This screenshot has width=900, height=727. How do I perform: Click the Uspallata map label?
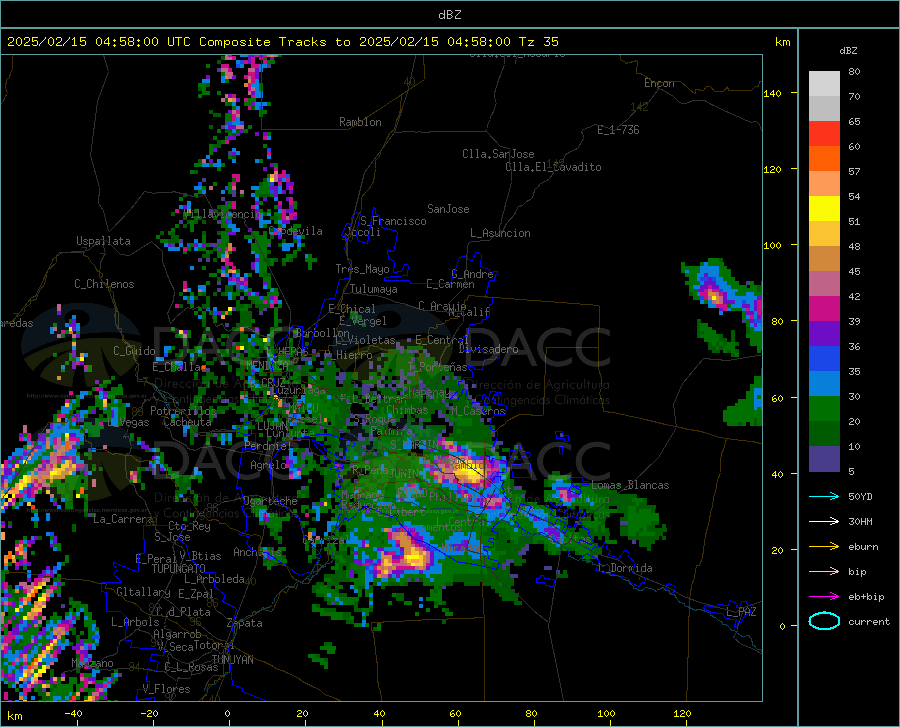103,241
